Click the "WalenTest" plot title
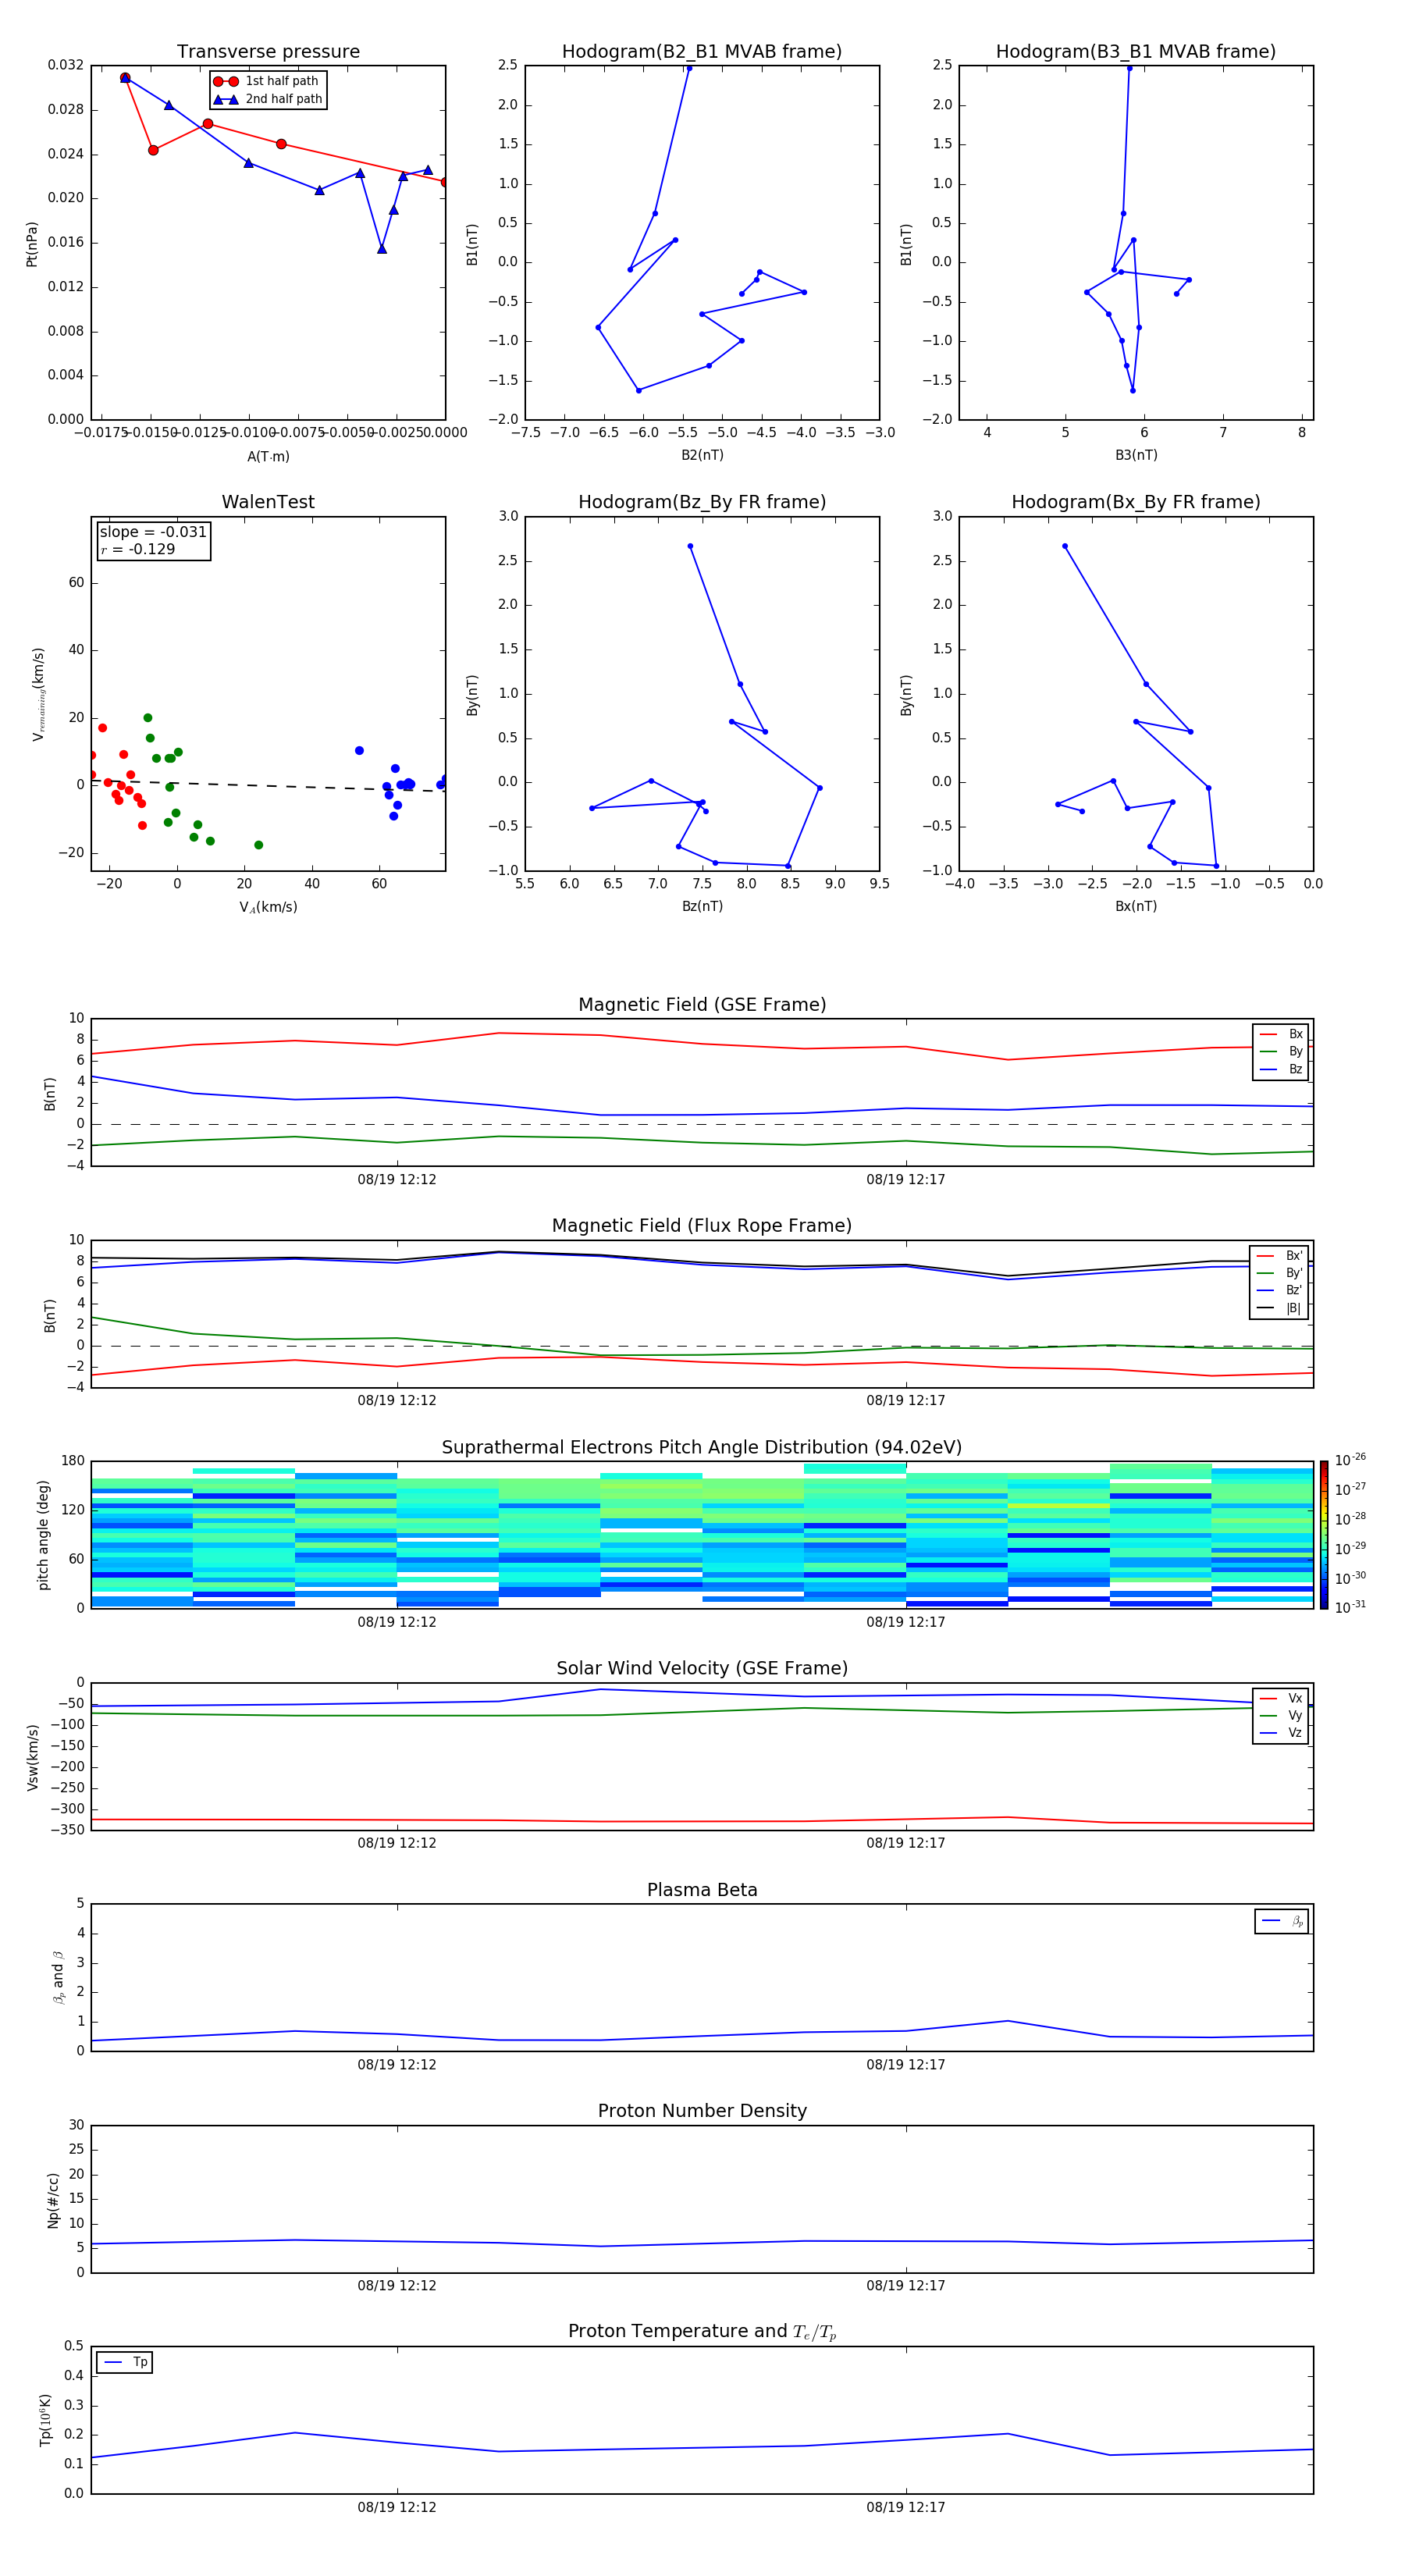The image size is (1405, 2576). coord(268,502)
